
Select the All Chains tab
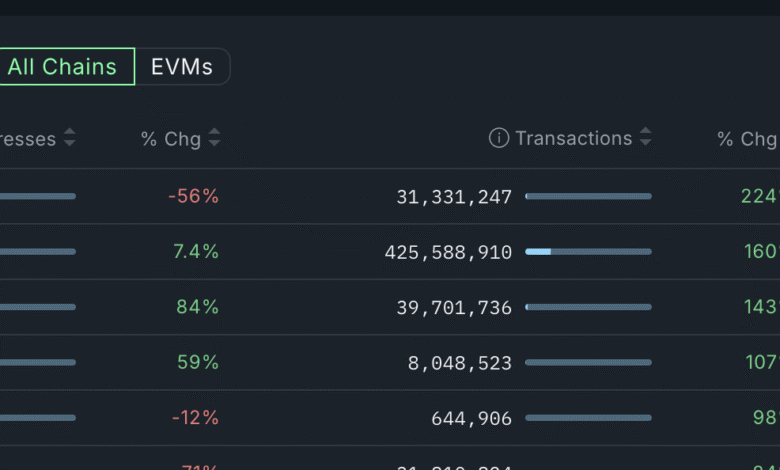click(x=67, y=67)
